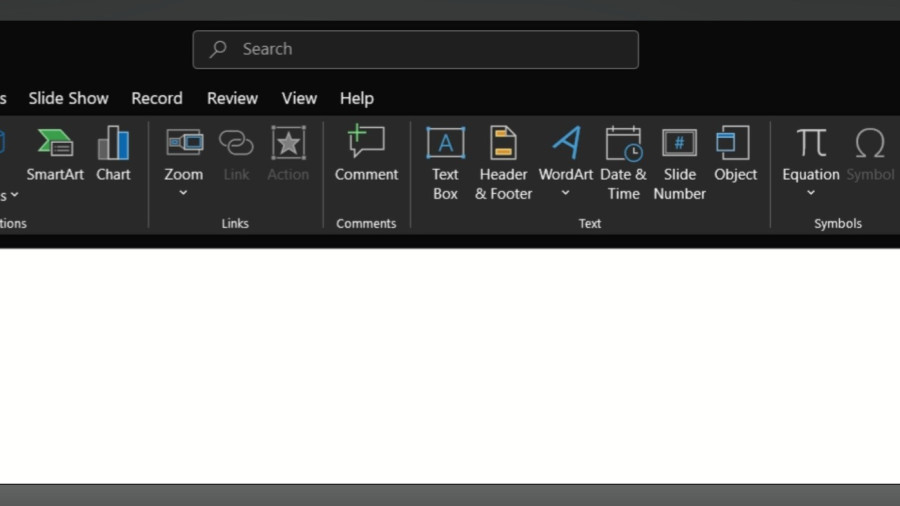Click the Text group label

point(589,223)
